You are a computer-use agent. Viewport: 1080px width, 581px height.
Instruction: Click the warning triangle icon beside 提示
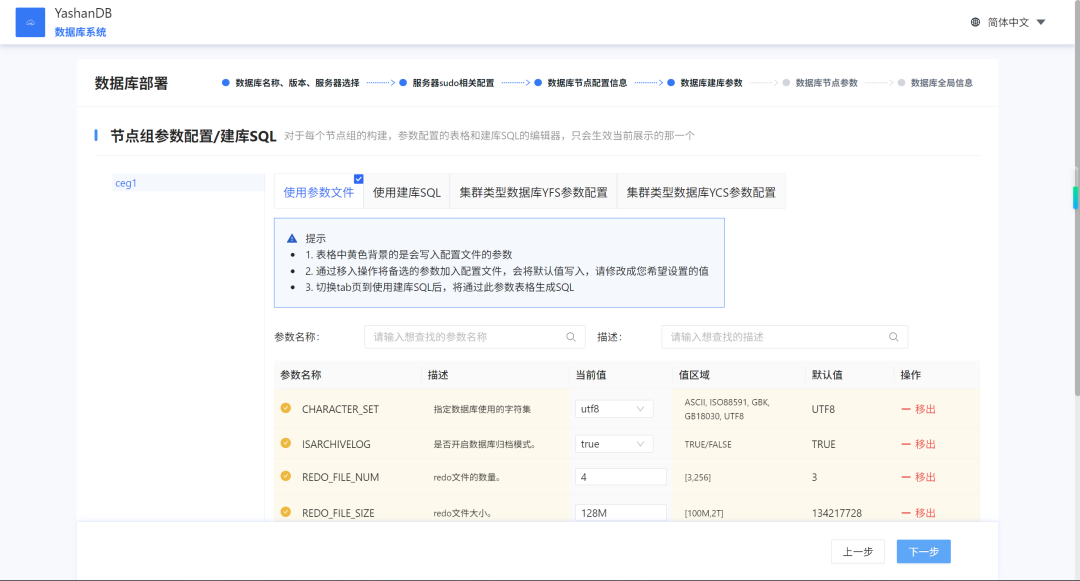coord(292,238)
